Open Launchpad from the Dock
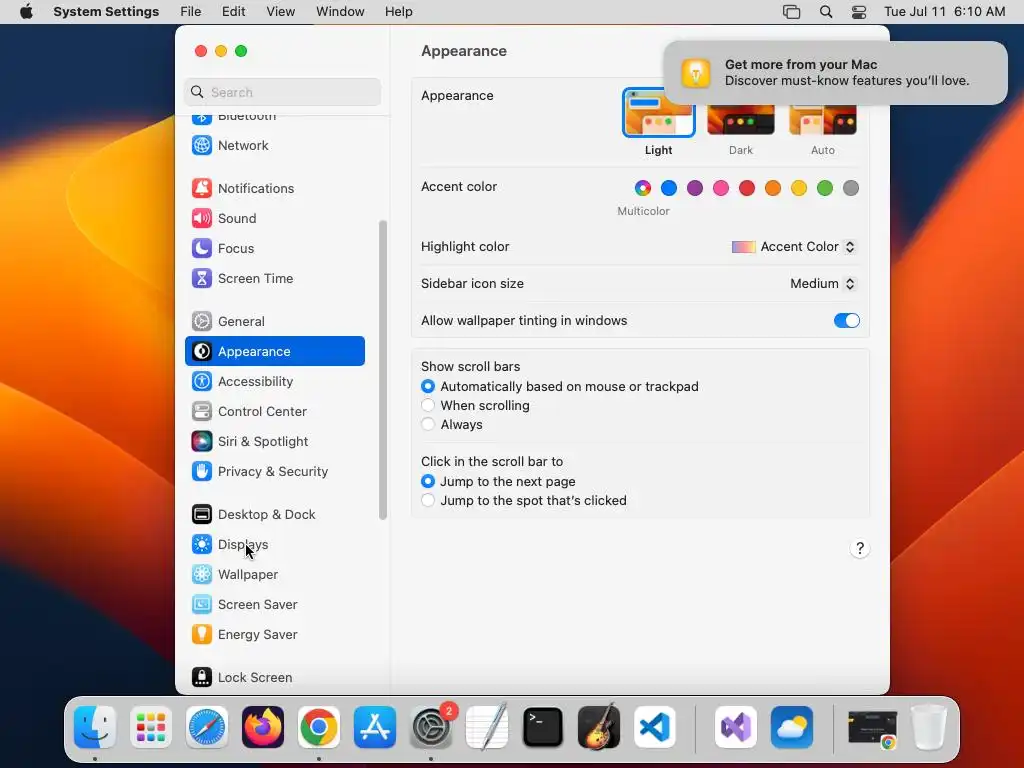1024x768 pixels. (151, 727)
